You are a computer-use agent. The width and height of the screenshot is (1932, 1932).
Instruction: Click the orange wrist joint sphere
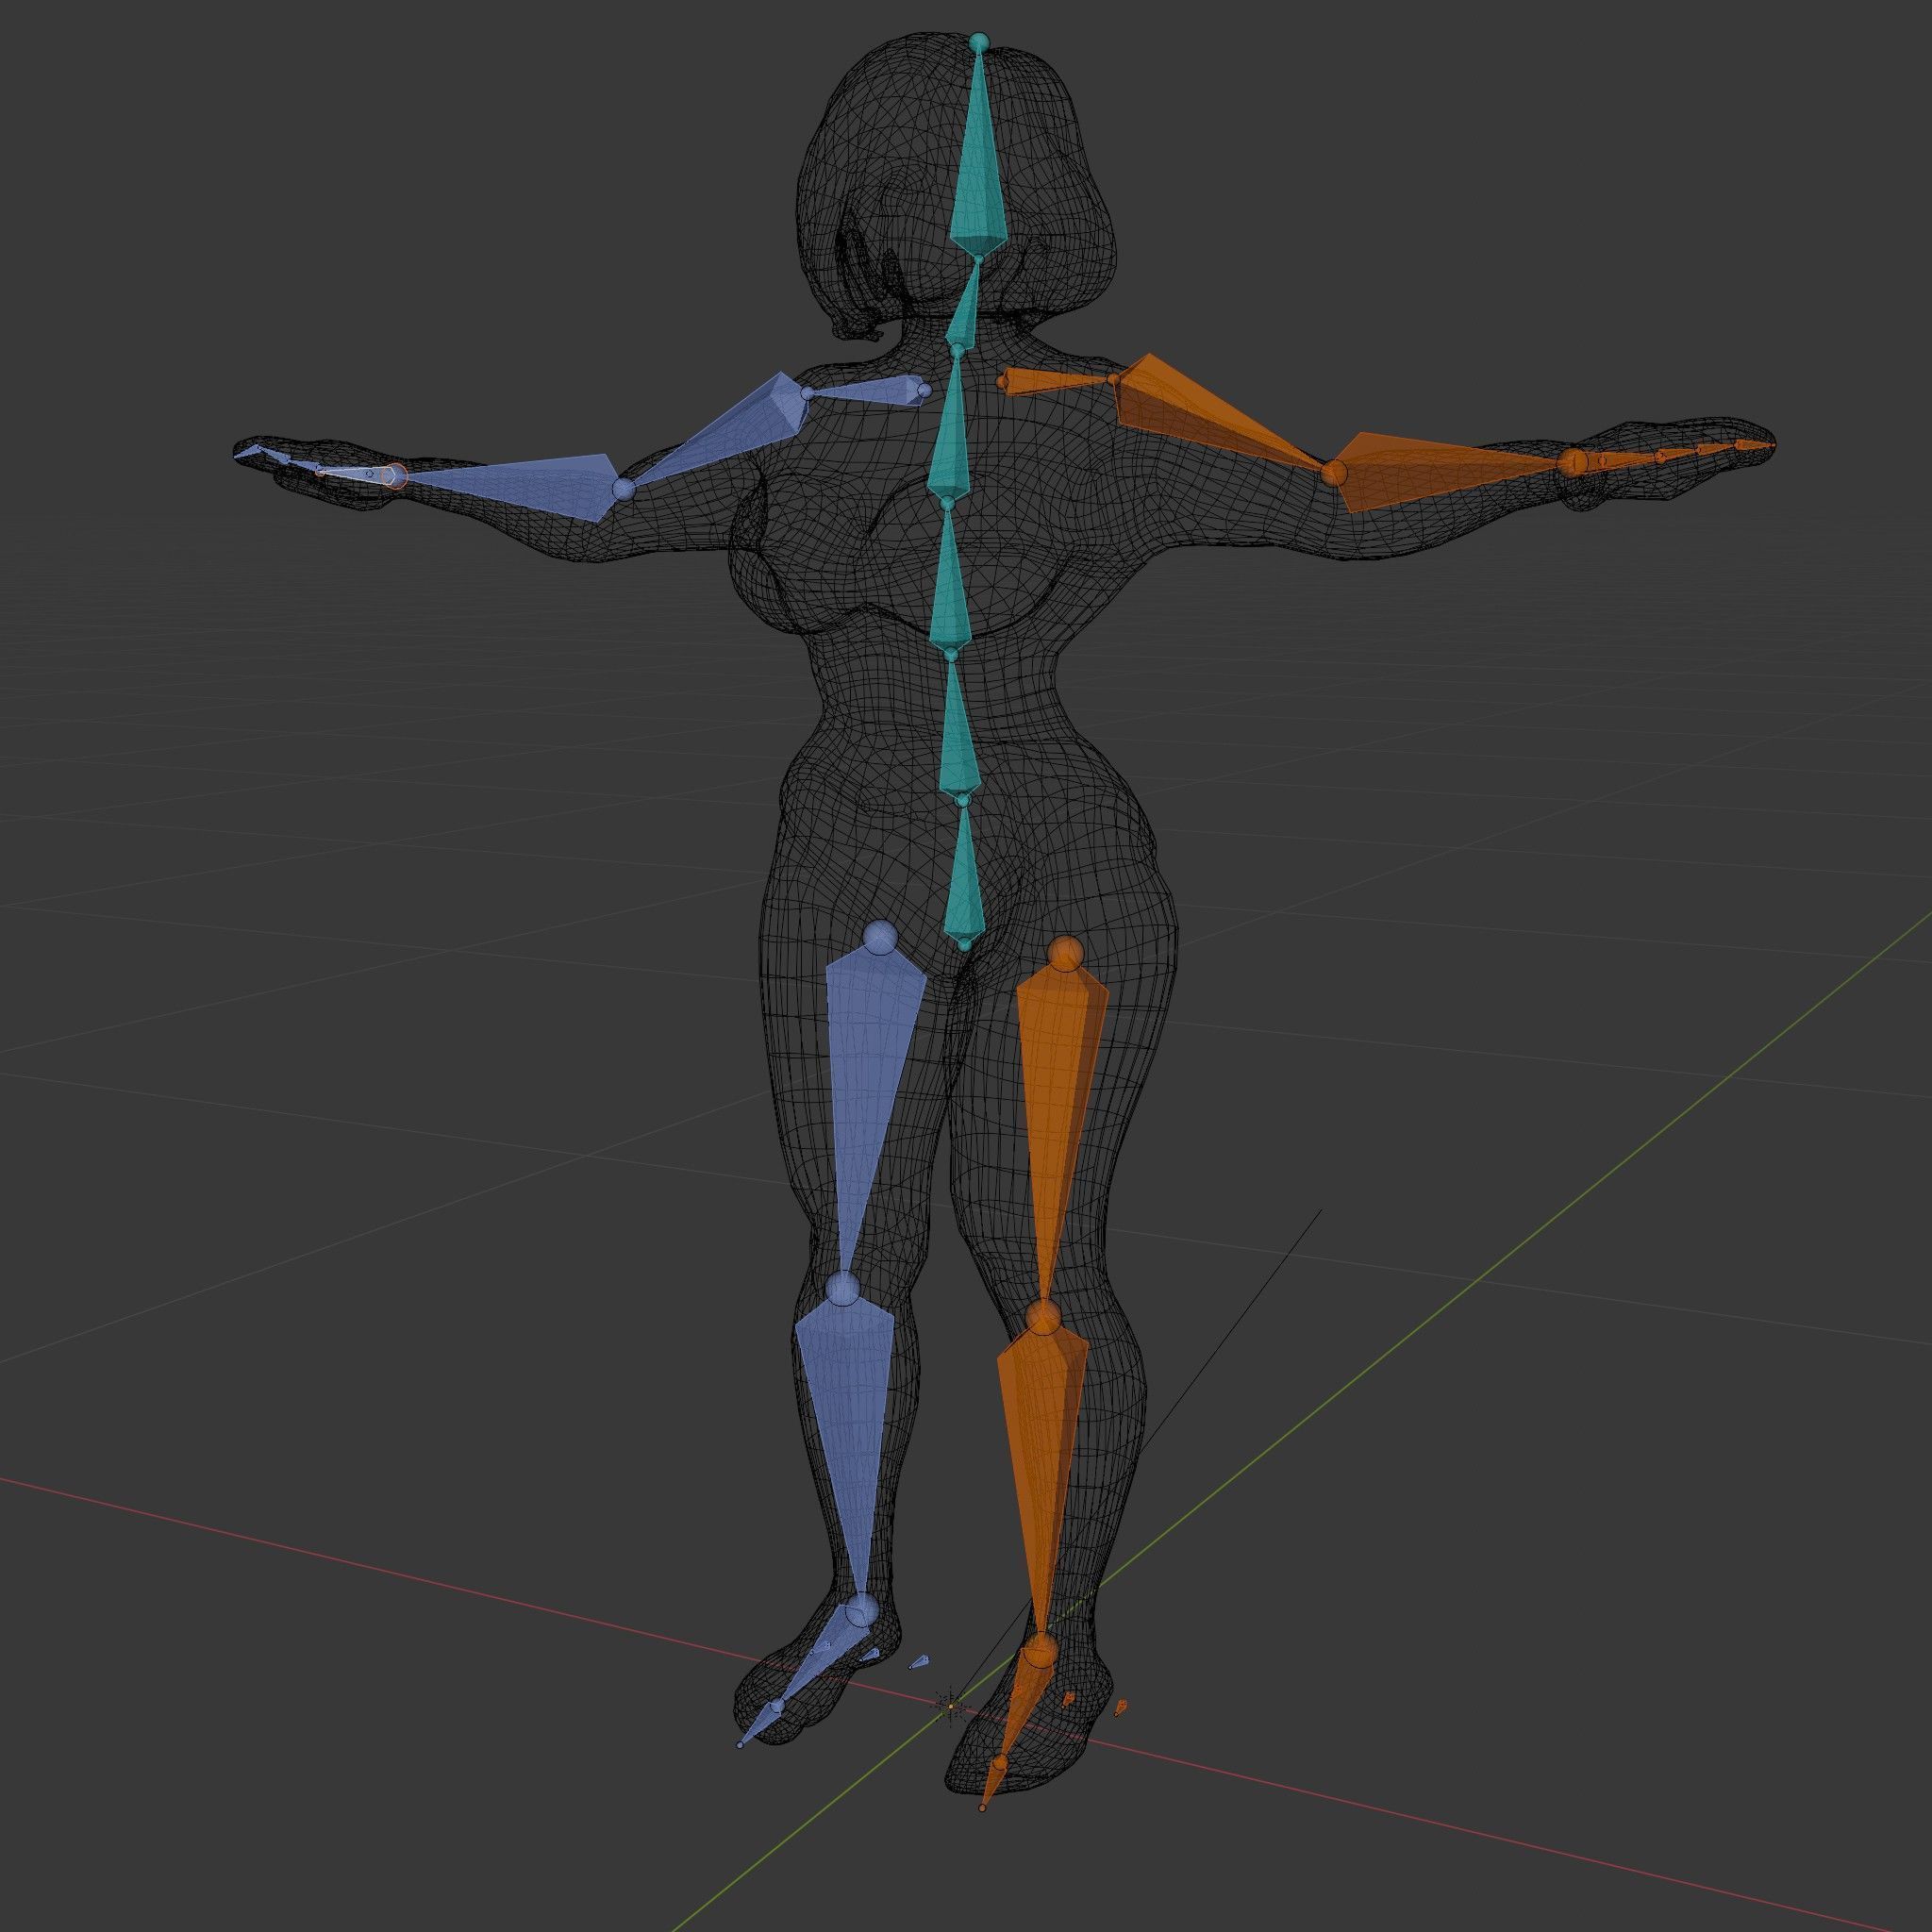point(1574,461)
